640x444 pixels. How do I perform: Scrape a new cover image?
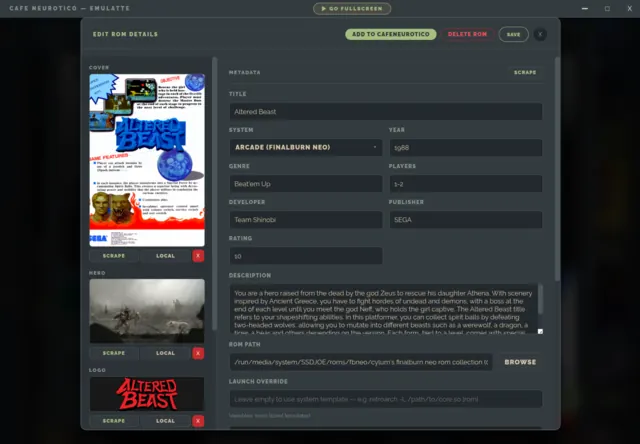click(114, 256)
